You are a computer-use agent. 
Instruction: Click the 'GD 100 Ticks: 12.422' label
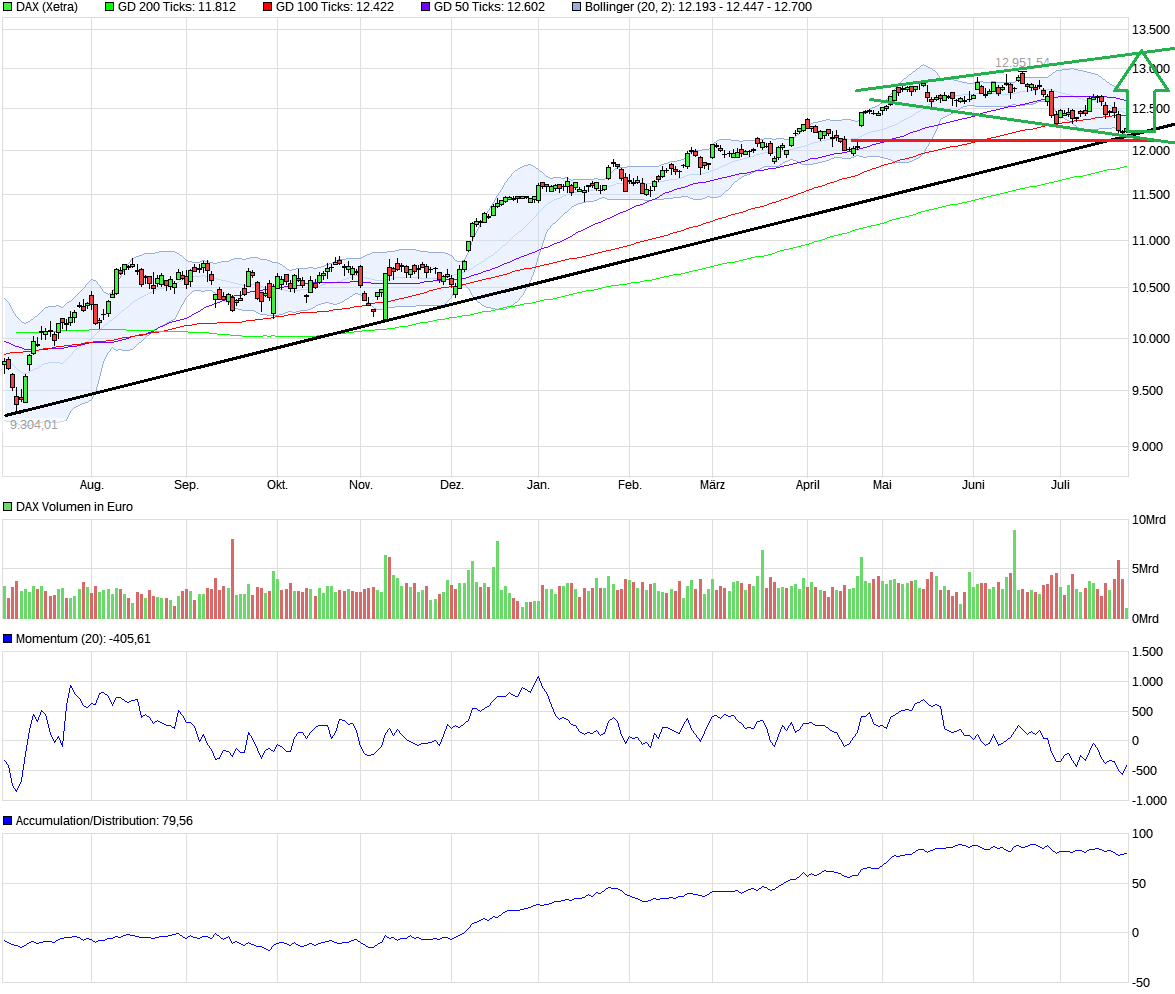335,7
